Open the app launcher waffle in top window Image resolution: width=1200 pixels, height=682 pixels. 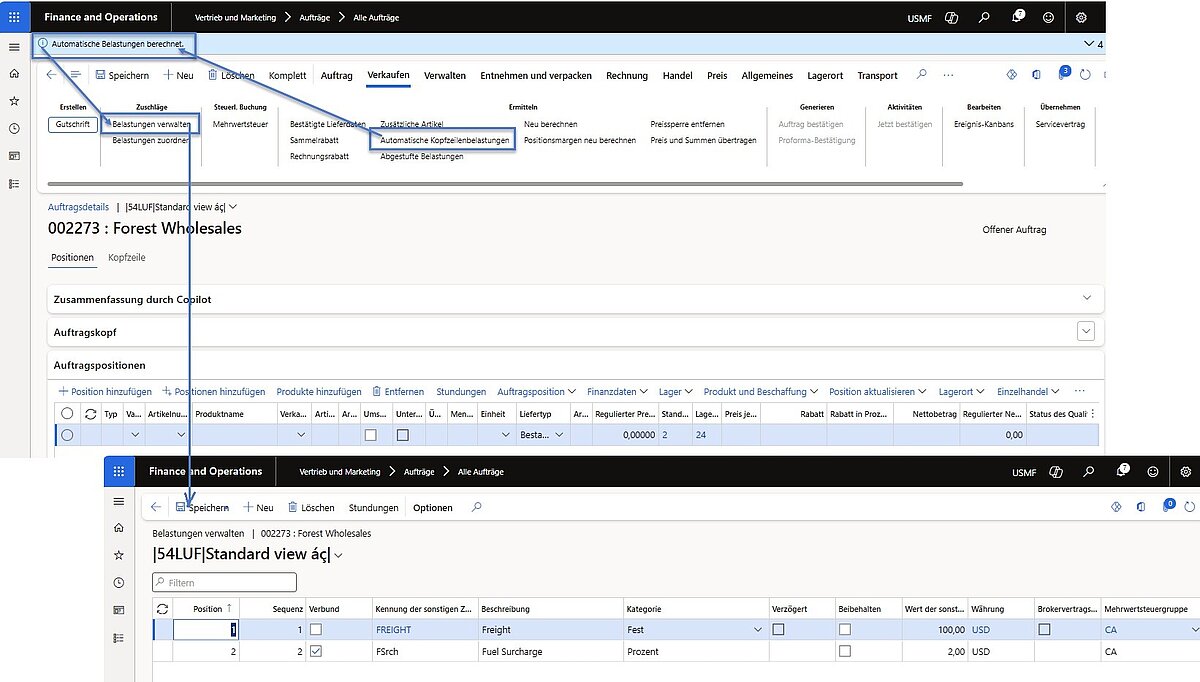13,17
